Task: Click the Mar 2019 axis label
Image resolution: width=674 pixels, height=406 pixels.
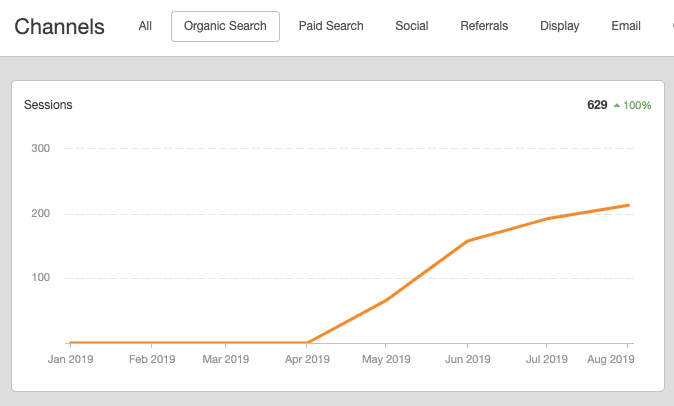Action: (x=228, y=359)
